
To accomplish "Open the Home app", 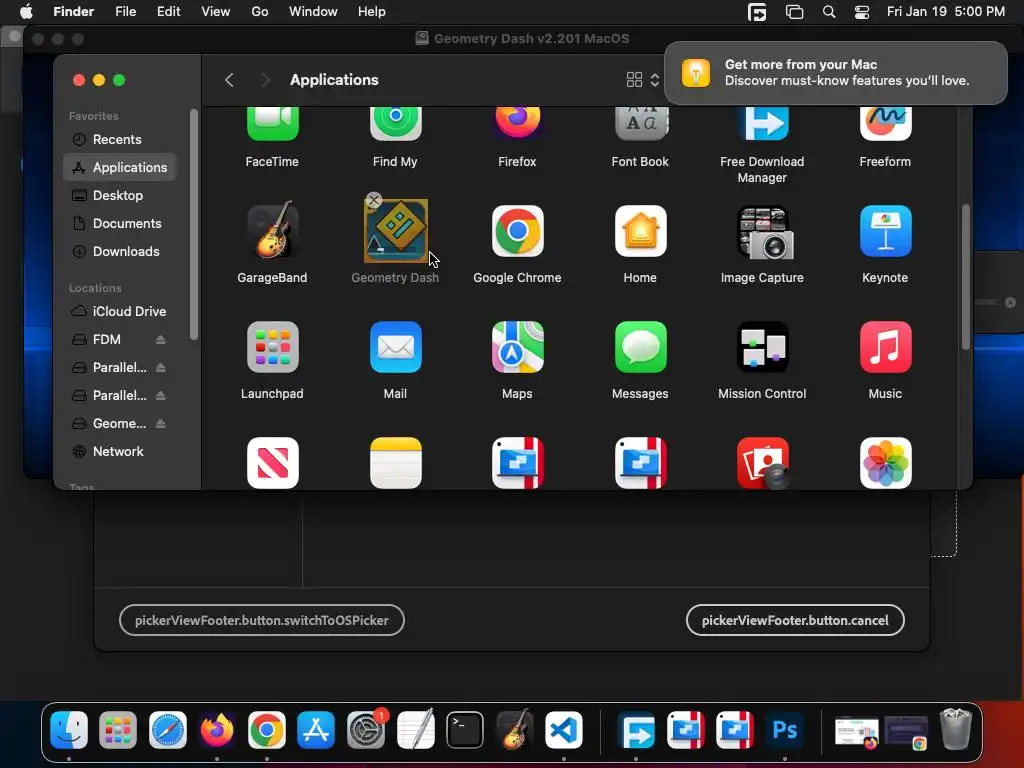I will click(641, 231).
